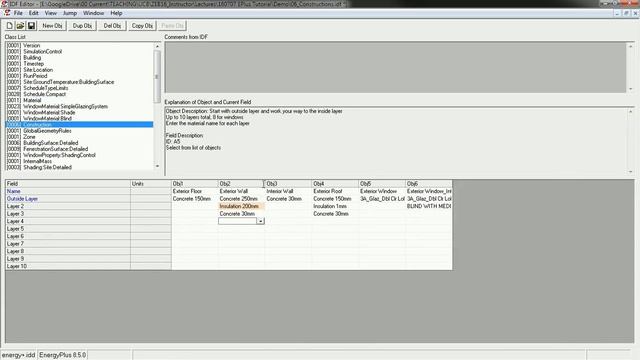Click the Comments from IDF scroll up arrow
640x360 pixels.
(x=630, y=46)
